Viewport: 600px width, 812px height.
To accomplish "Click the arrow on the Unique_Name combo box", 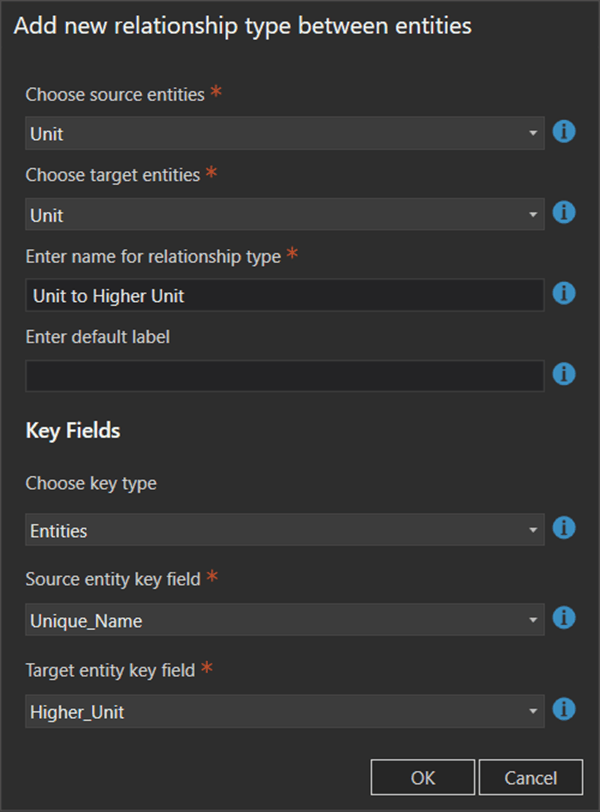I will (x=531, y=619).
